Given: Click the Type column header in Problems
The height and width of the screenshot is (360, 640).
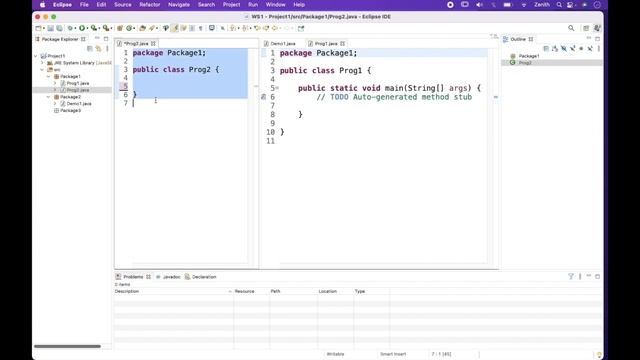Looking at the screenshot, I should (371, 291).
